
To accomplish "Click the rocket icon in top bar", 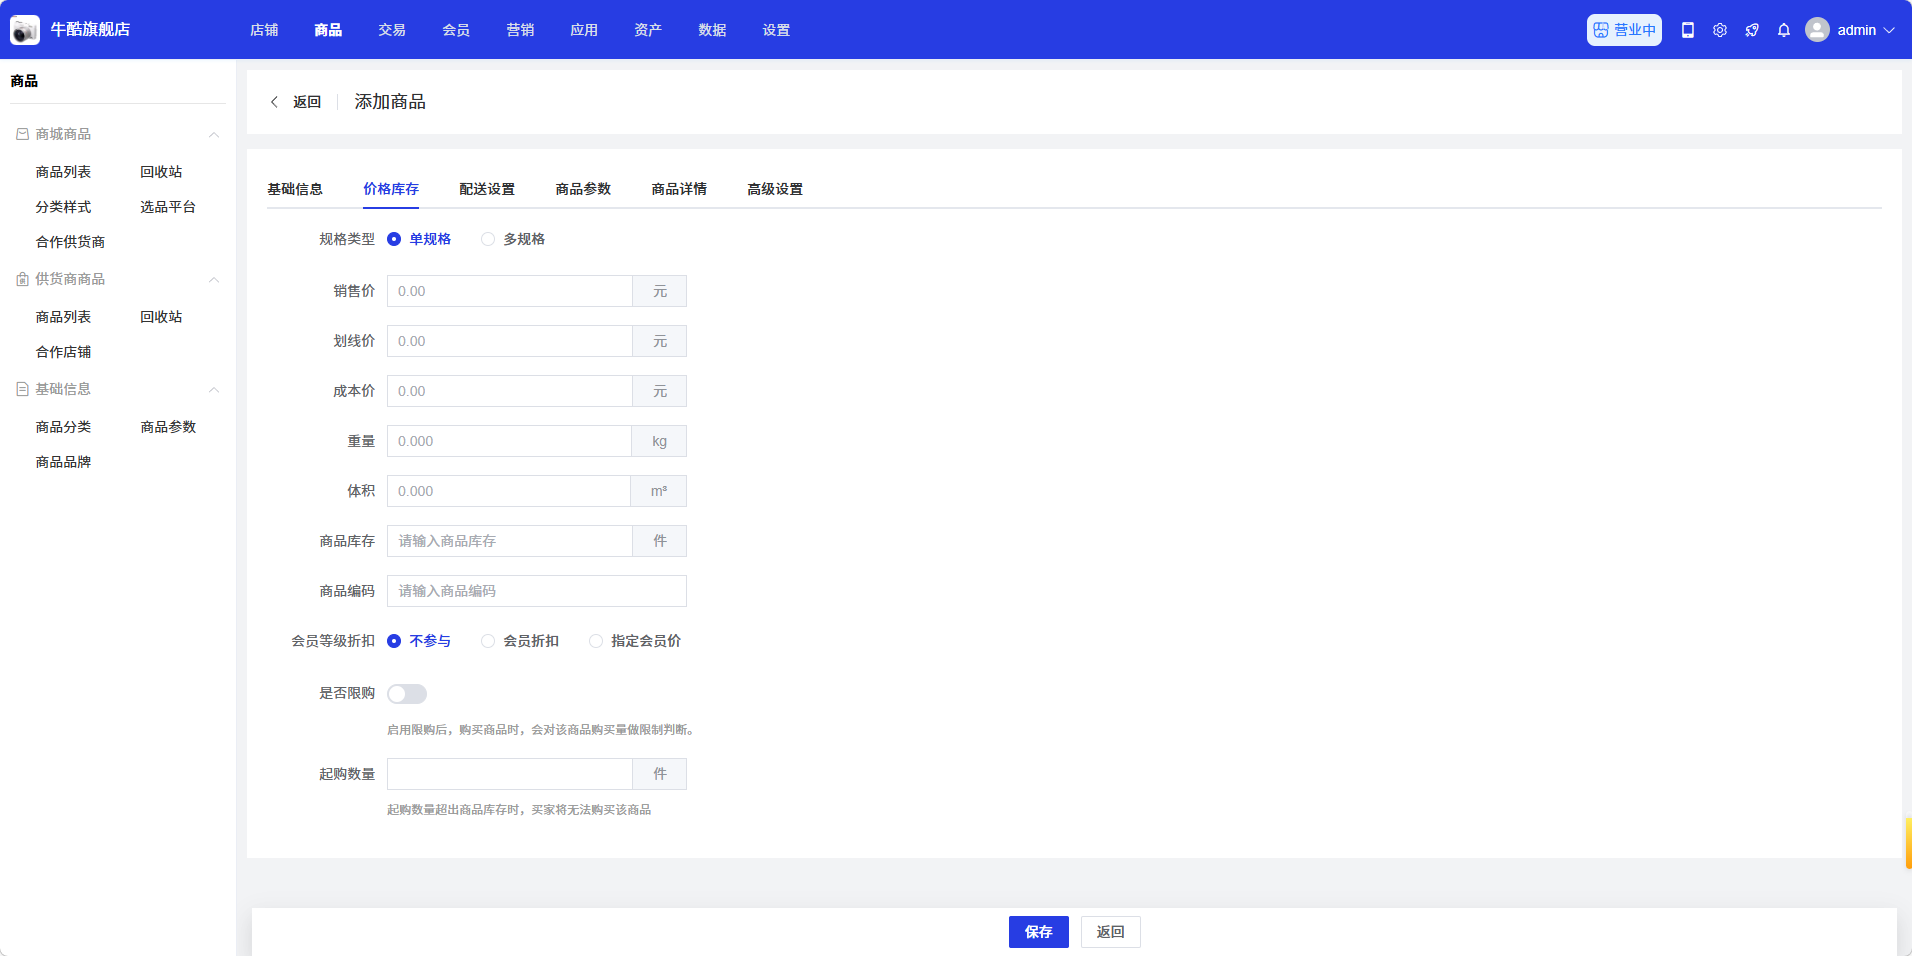I will pos(1752,30).
